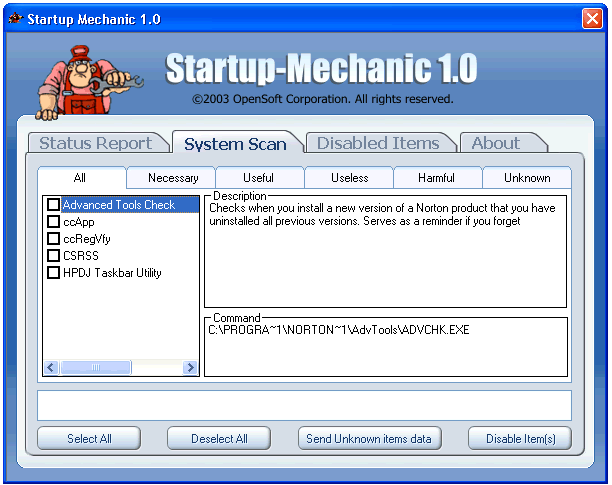
Task: Switch to the System Scan tab
Action: 237,144
